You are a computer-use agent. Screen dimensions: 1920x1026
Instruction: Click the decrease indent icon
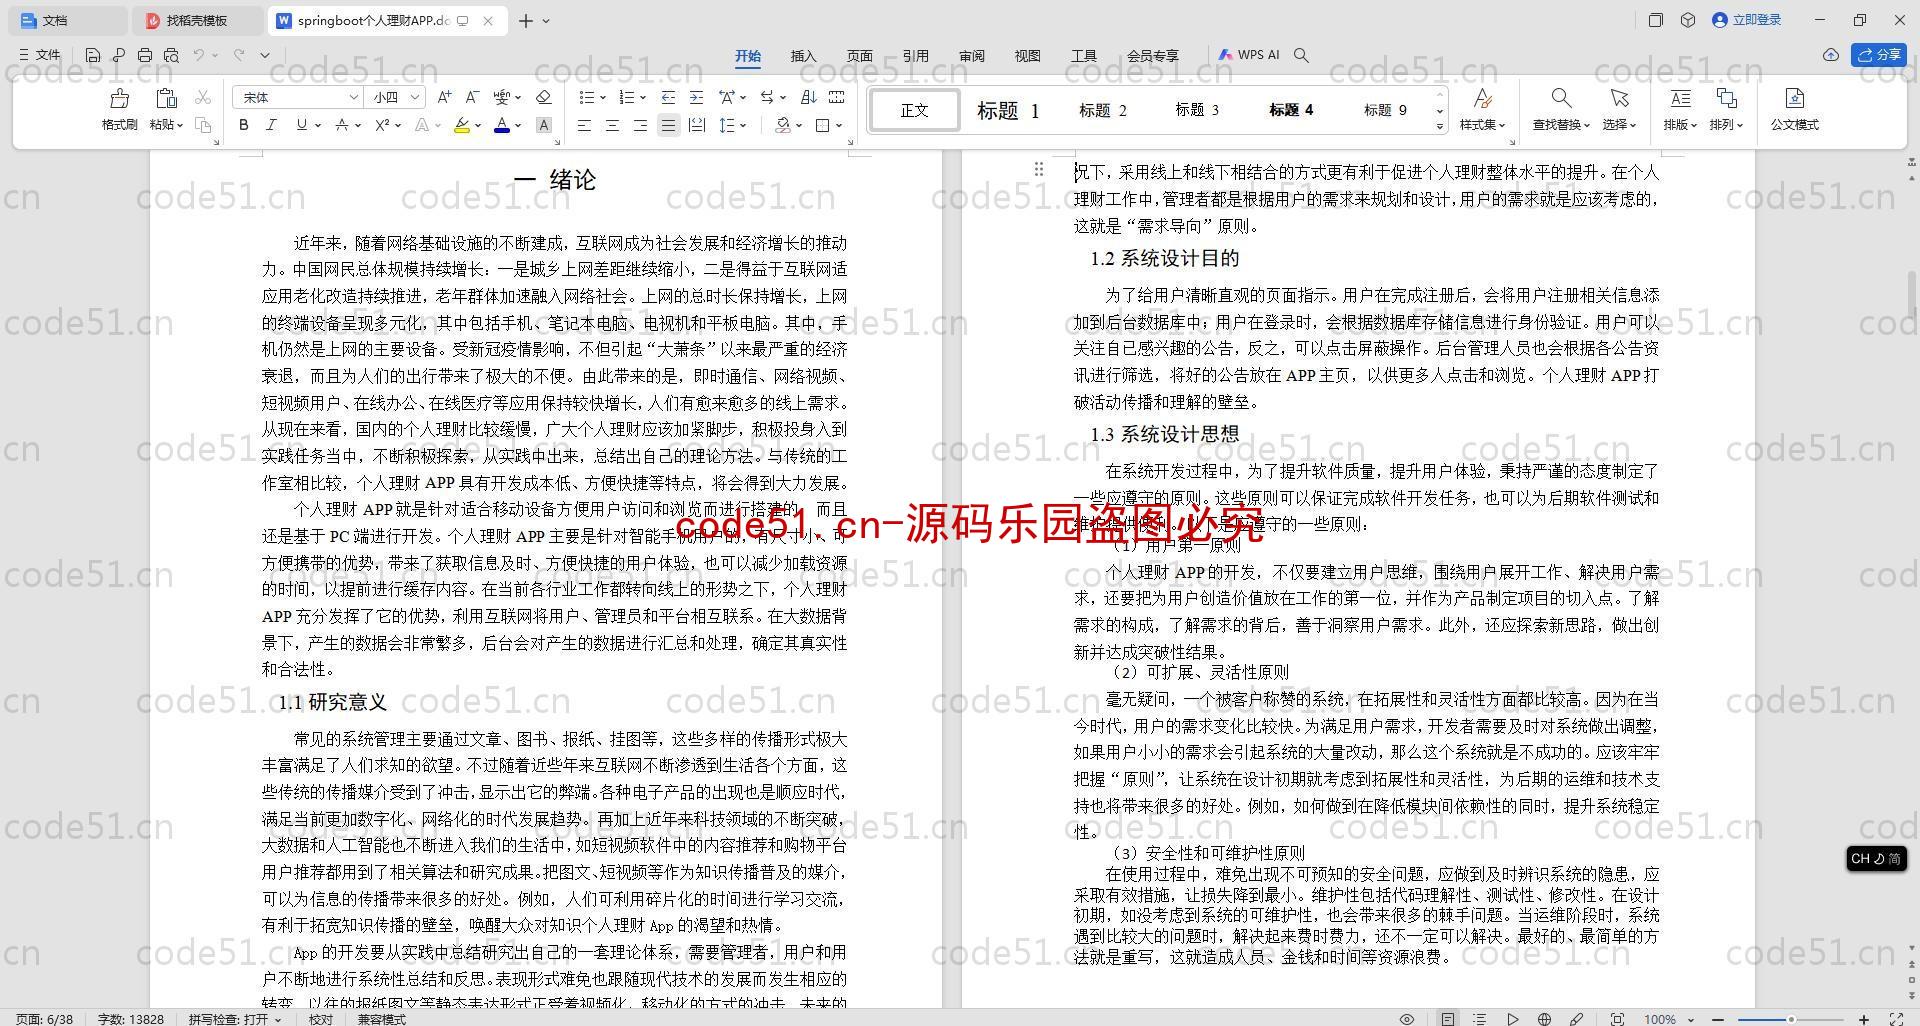click(x=668, y=97)
